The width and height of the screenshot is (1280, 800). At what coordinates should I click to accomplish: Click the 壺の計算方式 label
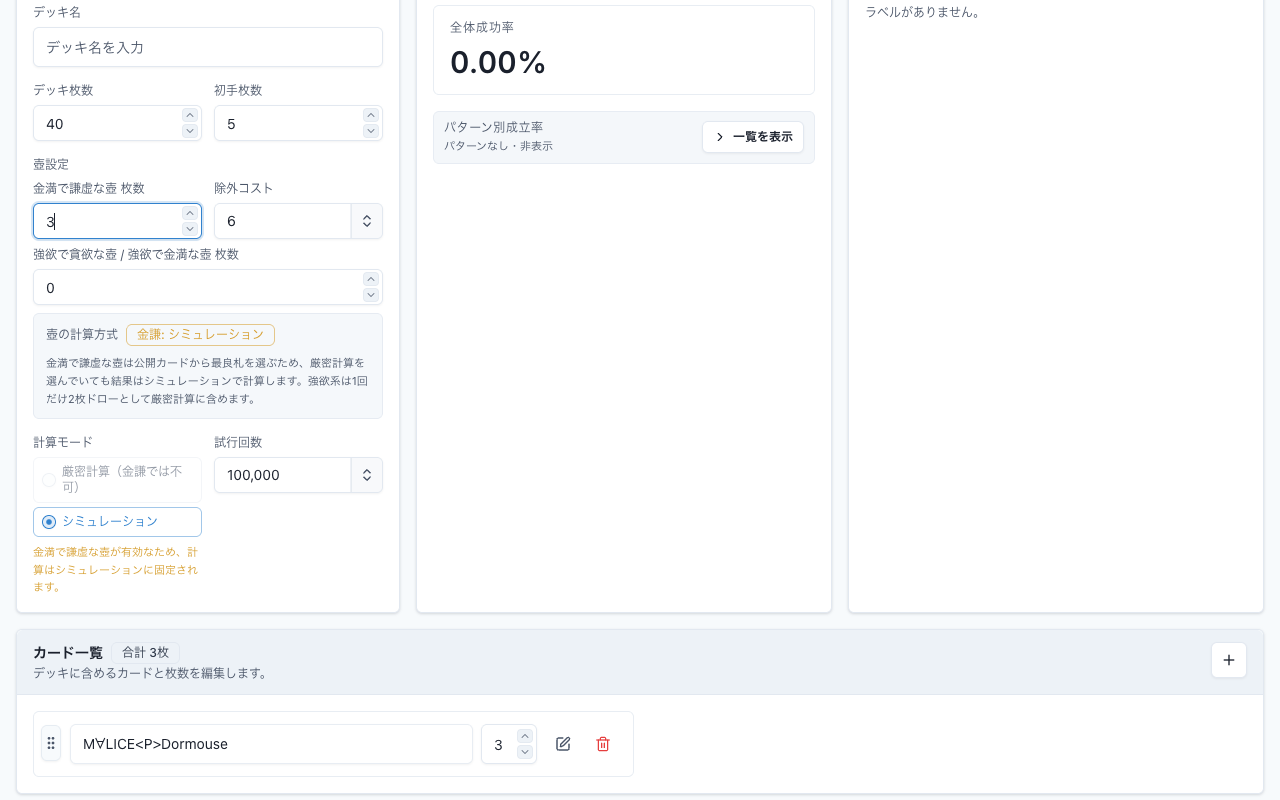(82, 334)
